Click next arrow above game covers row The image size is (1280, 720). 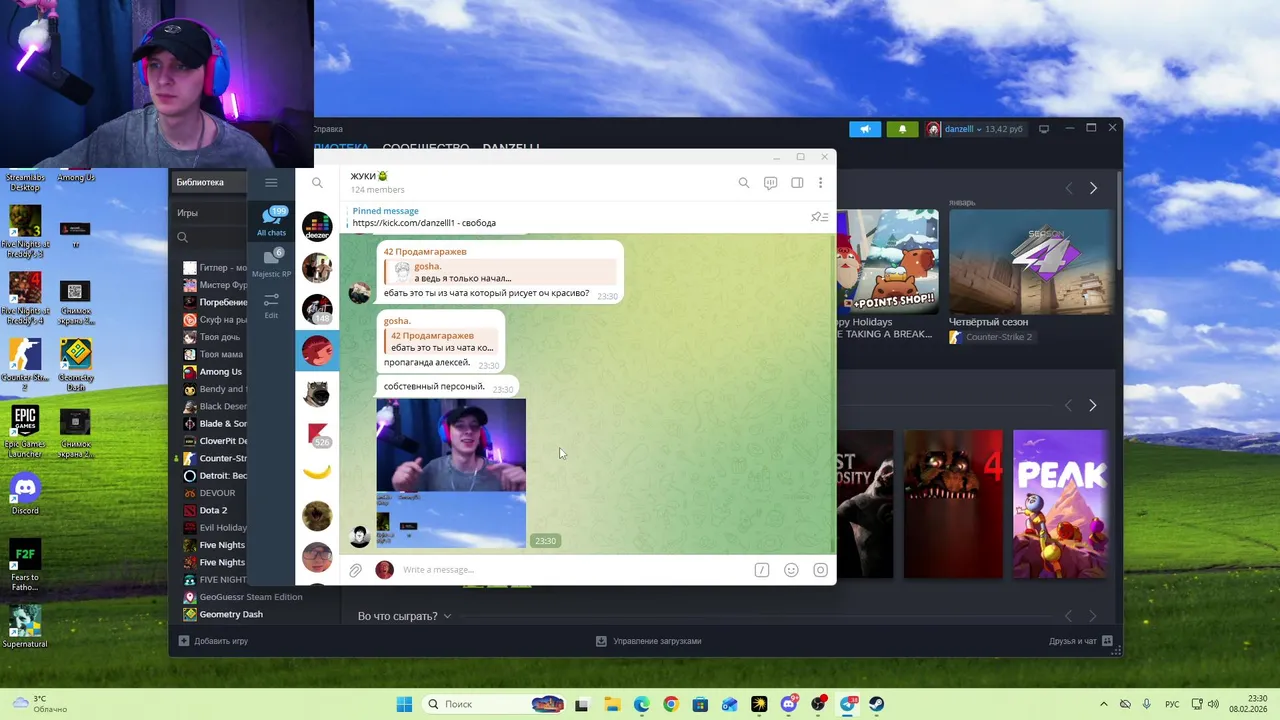[x=1092, y=405]
